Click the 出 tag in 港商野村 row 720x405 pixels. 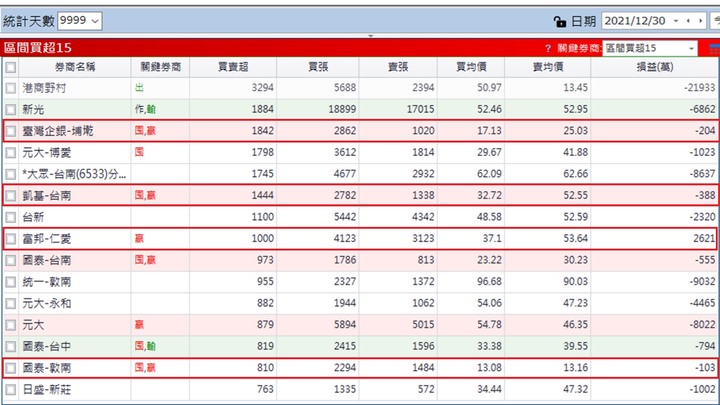(x=139, y=87)
